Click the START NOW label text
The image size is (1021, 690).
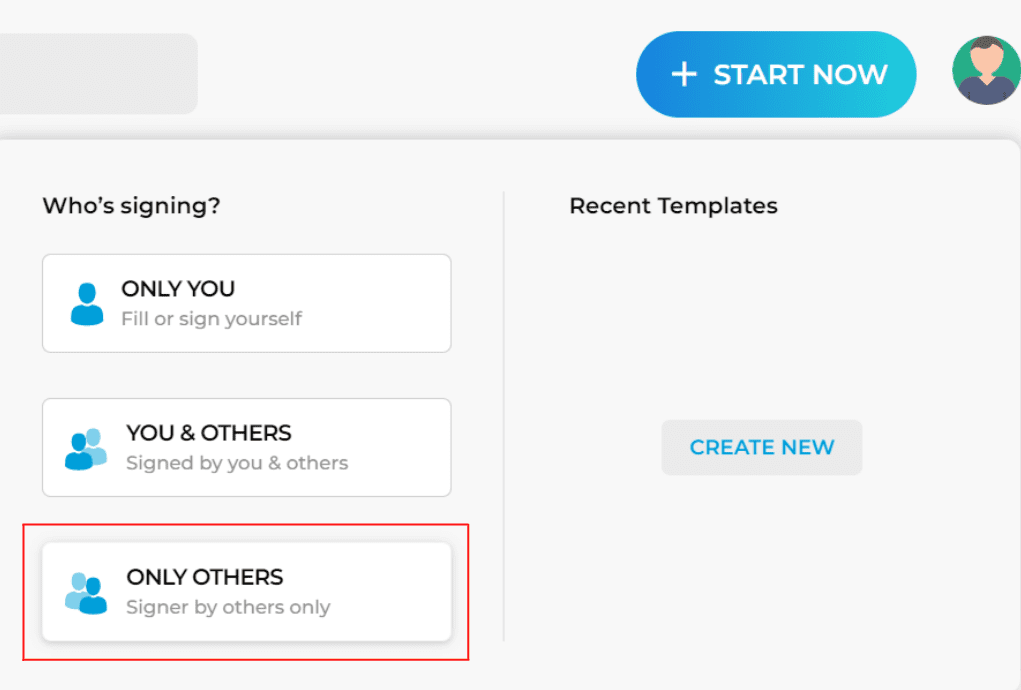[x=800, y=74]
